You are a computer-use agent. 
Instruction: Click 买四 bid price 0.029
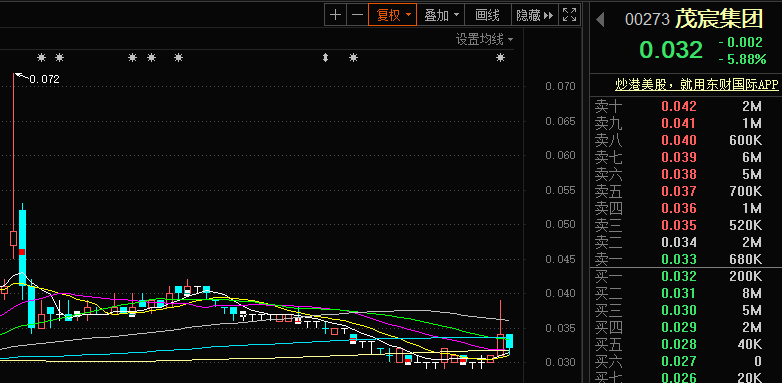pyautogui.click(x=679, y=327)
